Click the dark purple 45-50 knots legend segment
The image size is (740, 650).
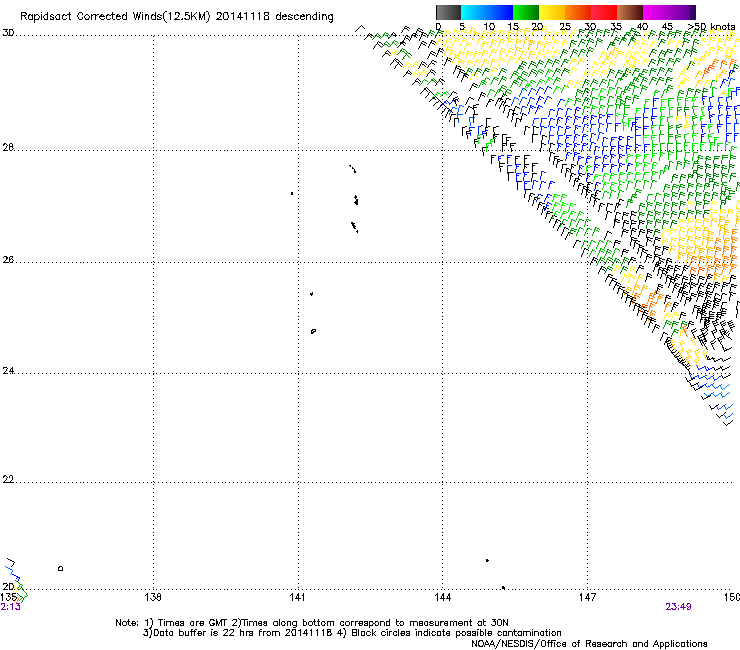(x=682, y=12)
